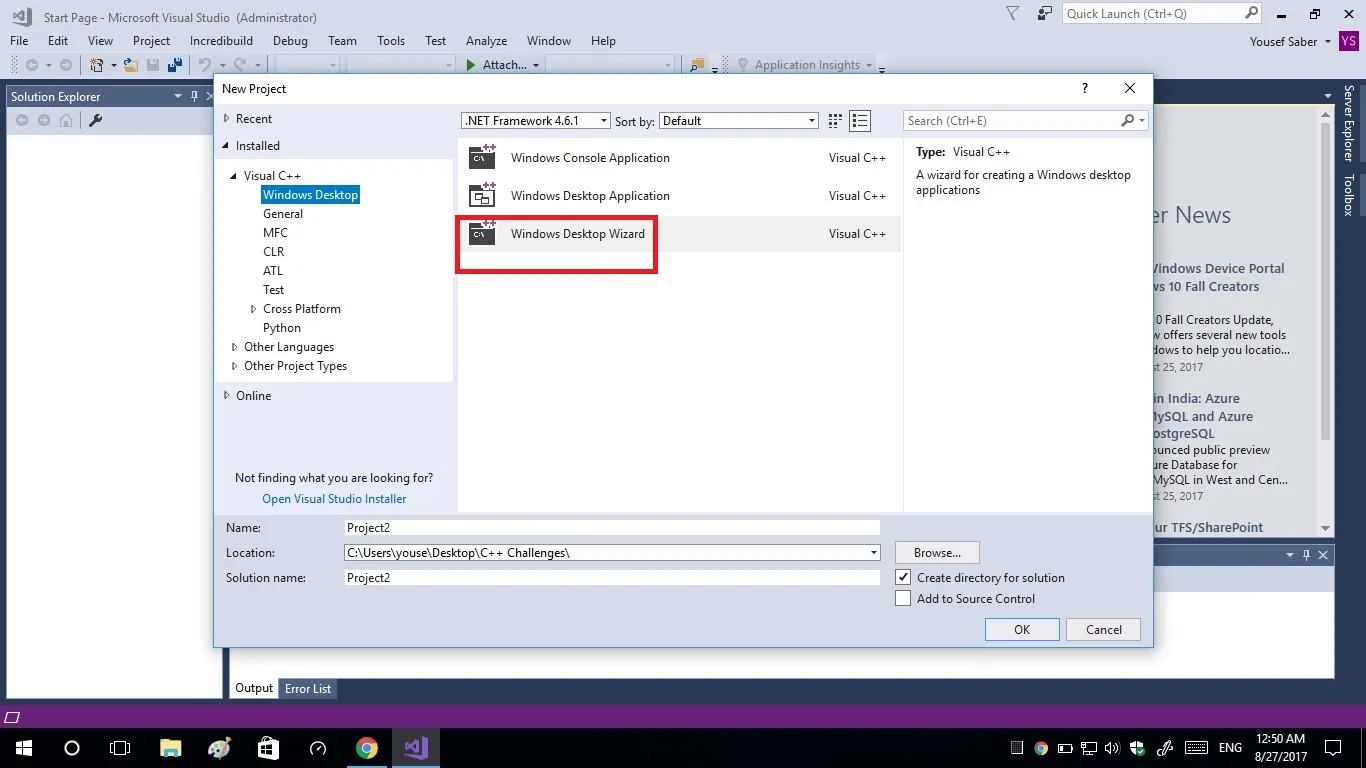Enable Add to Source Control checkbox
The image size is (1366, 768).
pos(903,598)
